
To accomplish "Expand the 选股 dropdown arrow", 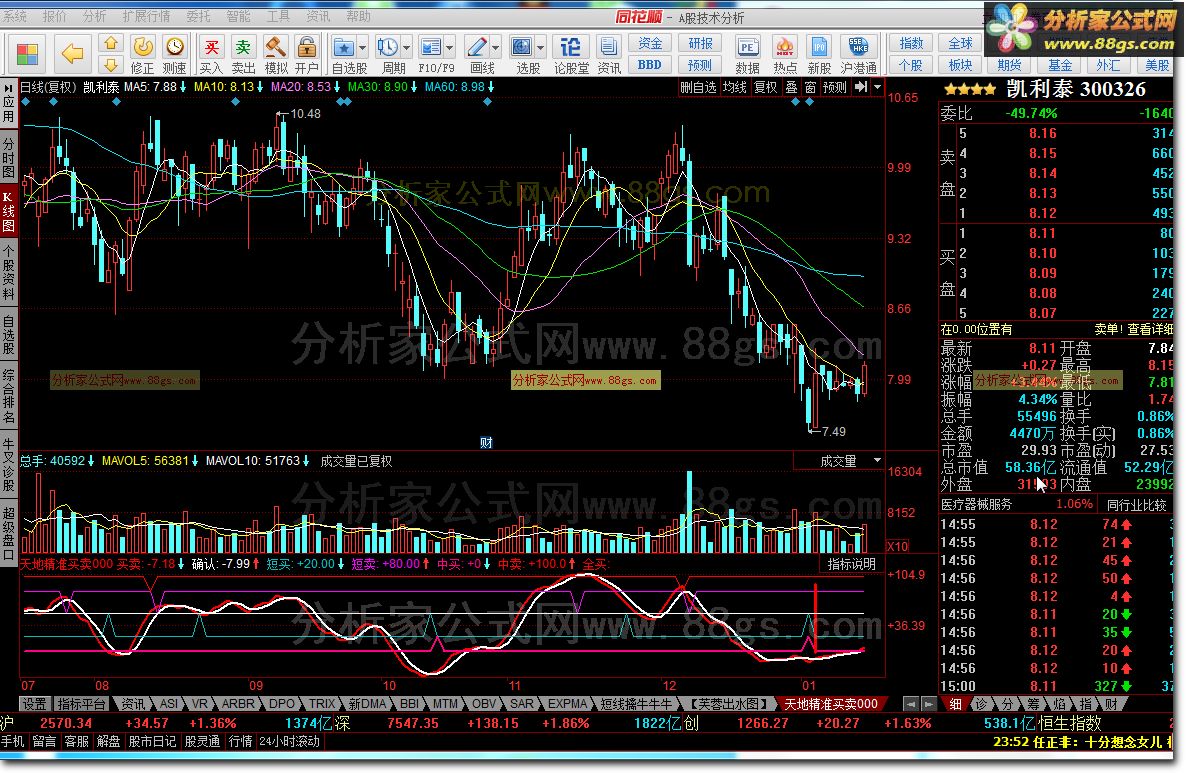I will [541, 48].
